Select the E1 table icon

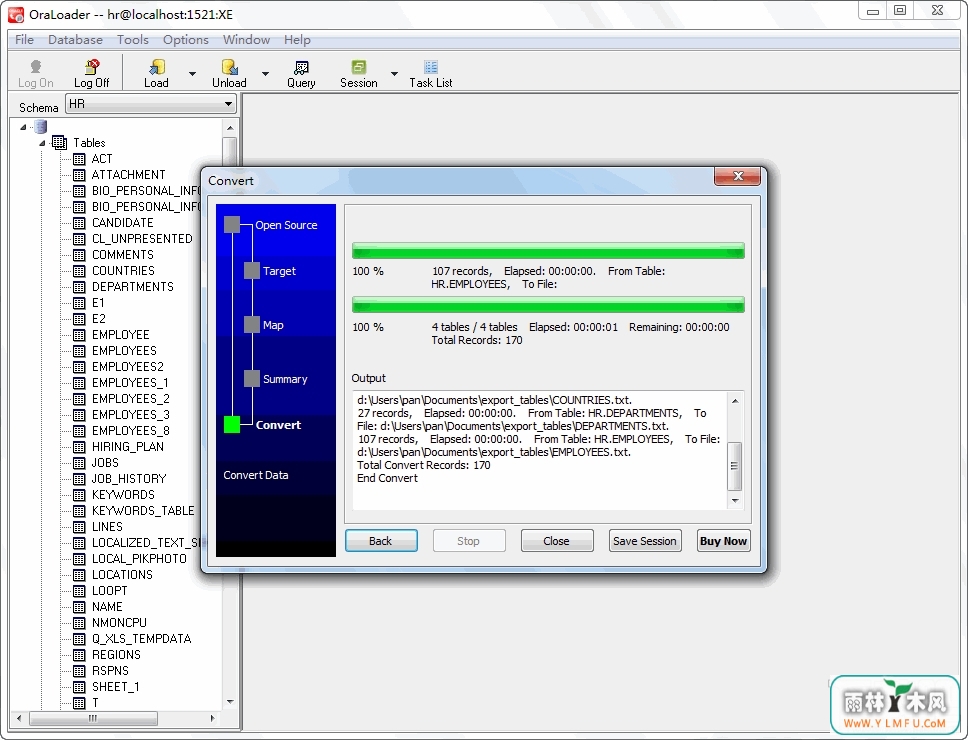[79, 303]
